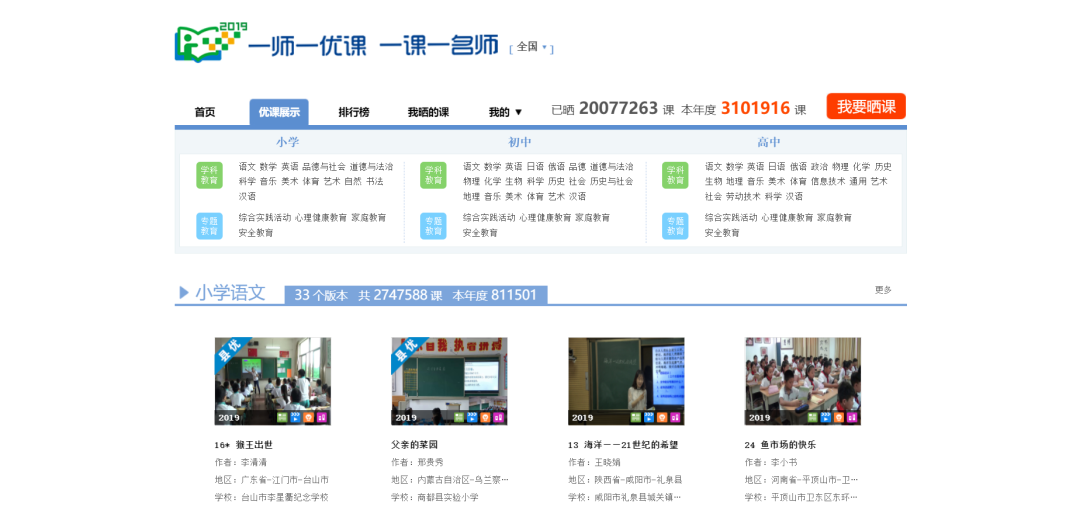
Task: Click the triangle beside 小学语文 heading
Action: (184, 293)
